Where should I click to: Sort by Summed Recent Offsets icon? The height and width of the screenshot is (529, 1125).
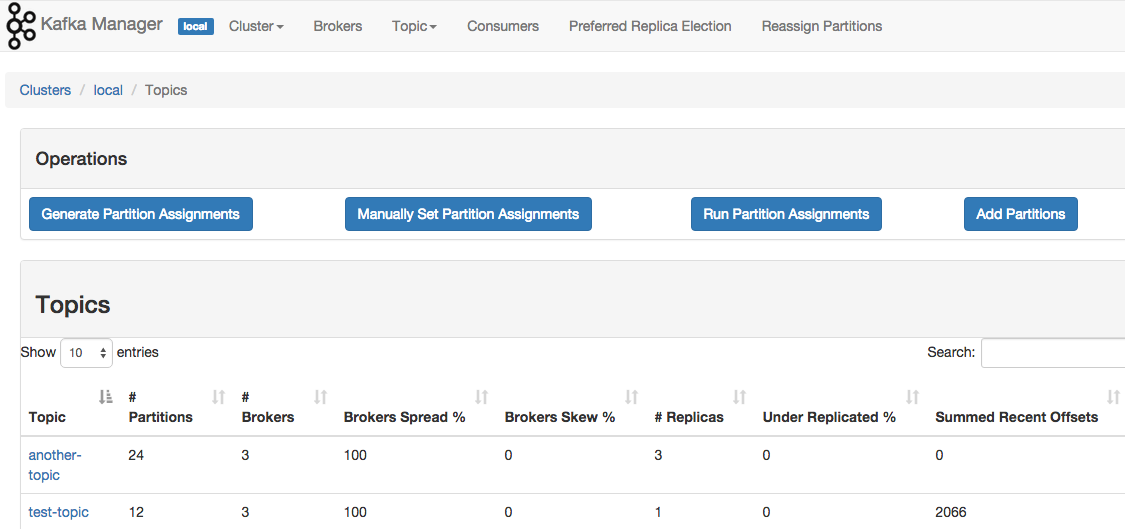[x=1113, y=398]
